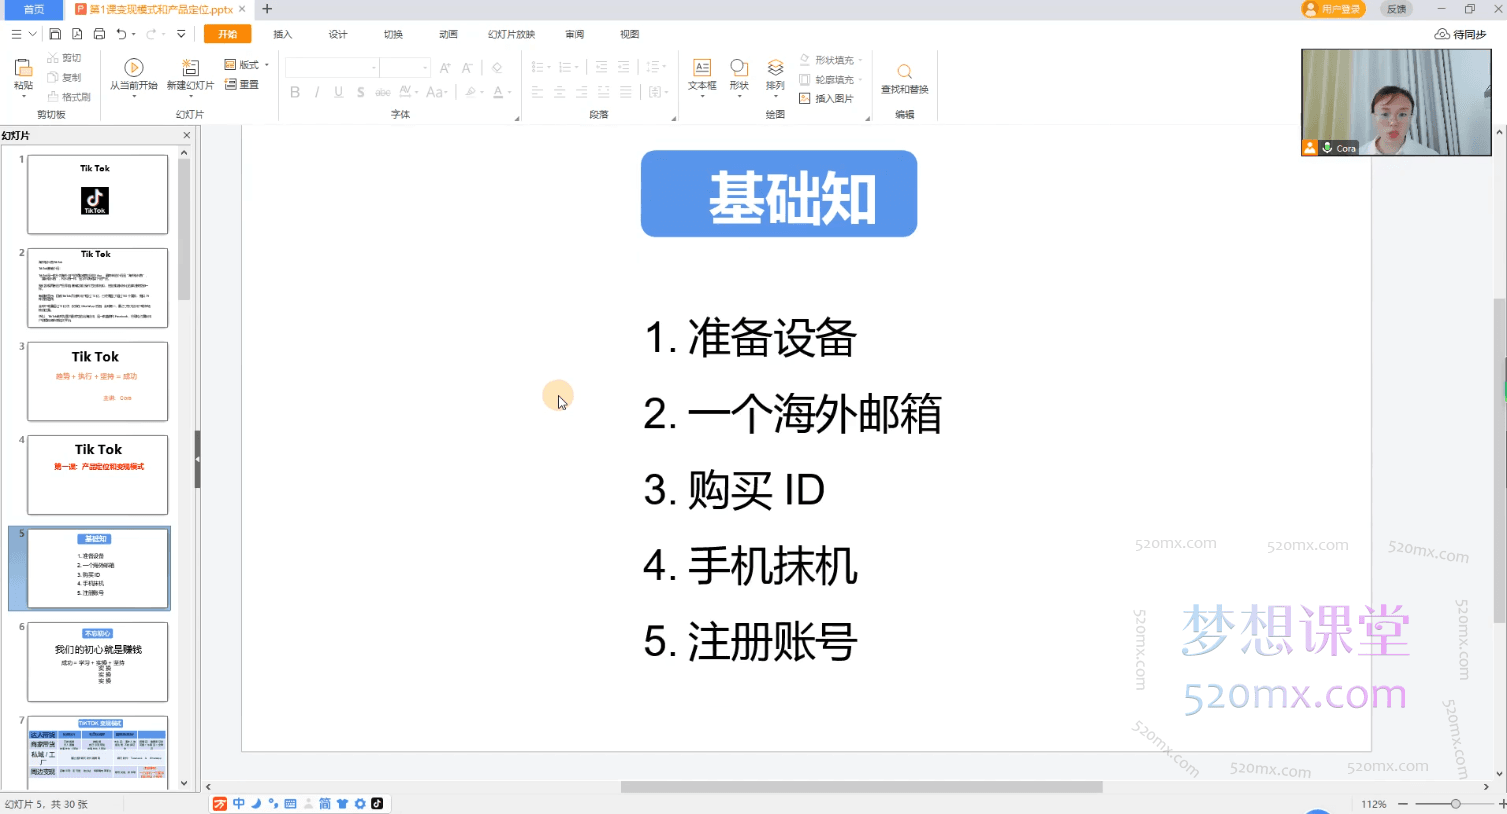
Task: Click the Format Painter (格式刷) icon
Action: 68,97
